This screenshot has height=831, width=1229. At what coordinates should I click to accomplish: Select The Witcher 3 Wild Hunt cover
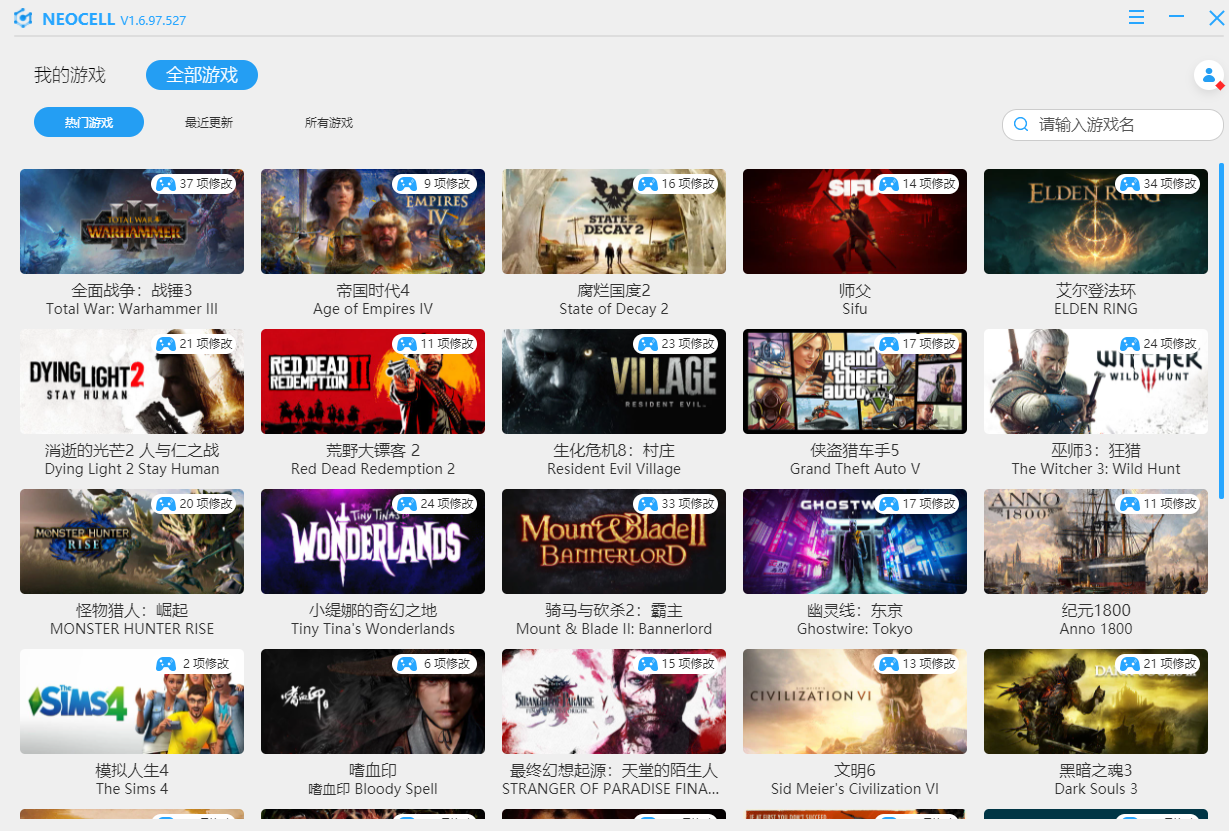[x=1096, y=381]
